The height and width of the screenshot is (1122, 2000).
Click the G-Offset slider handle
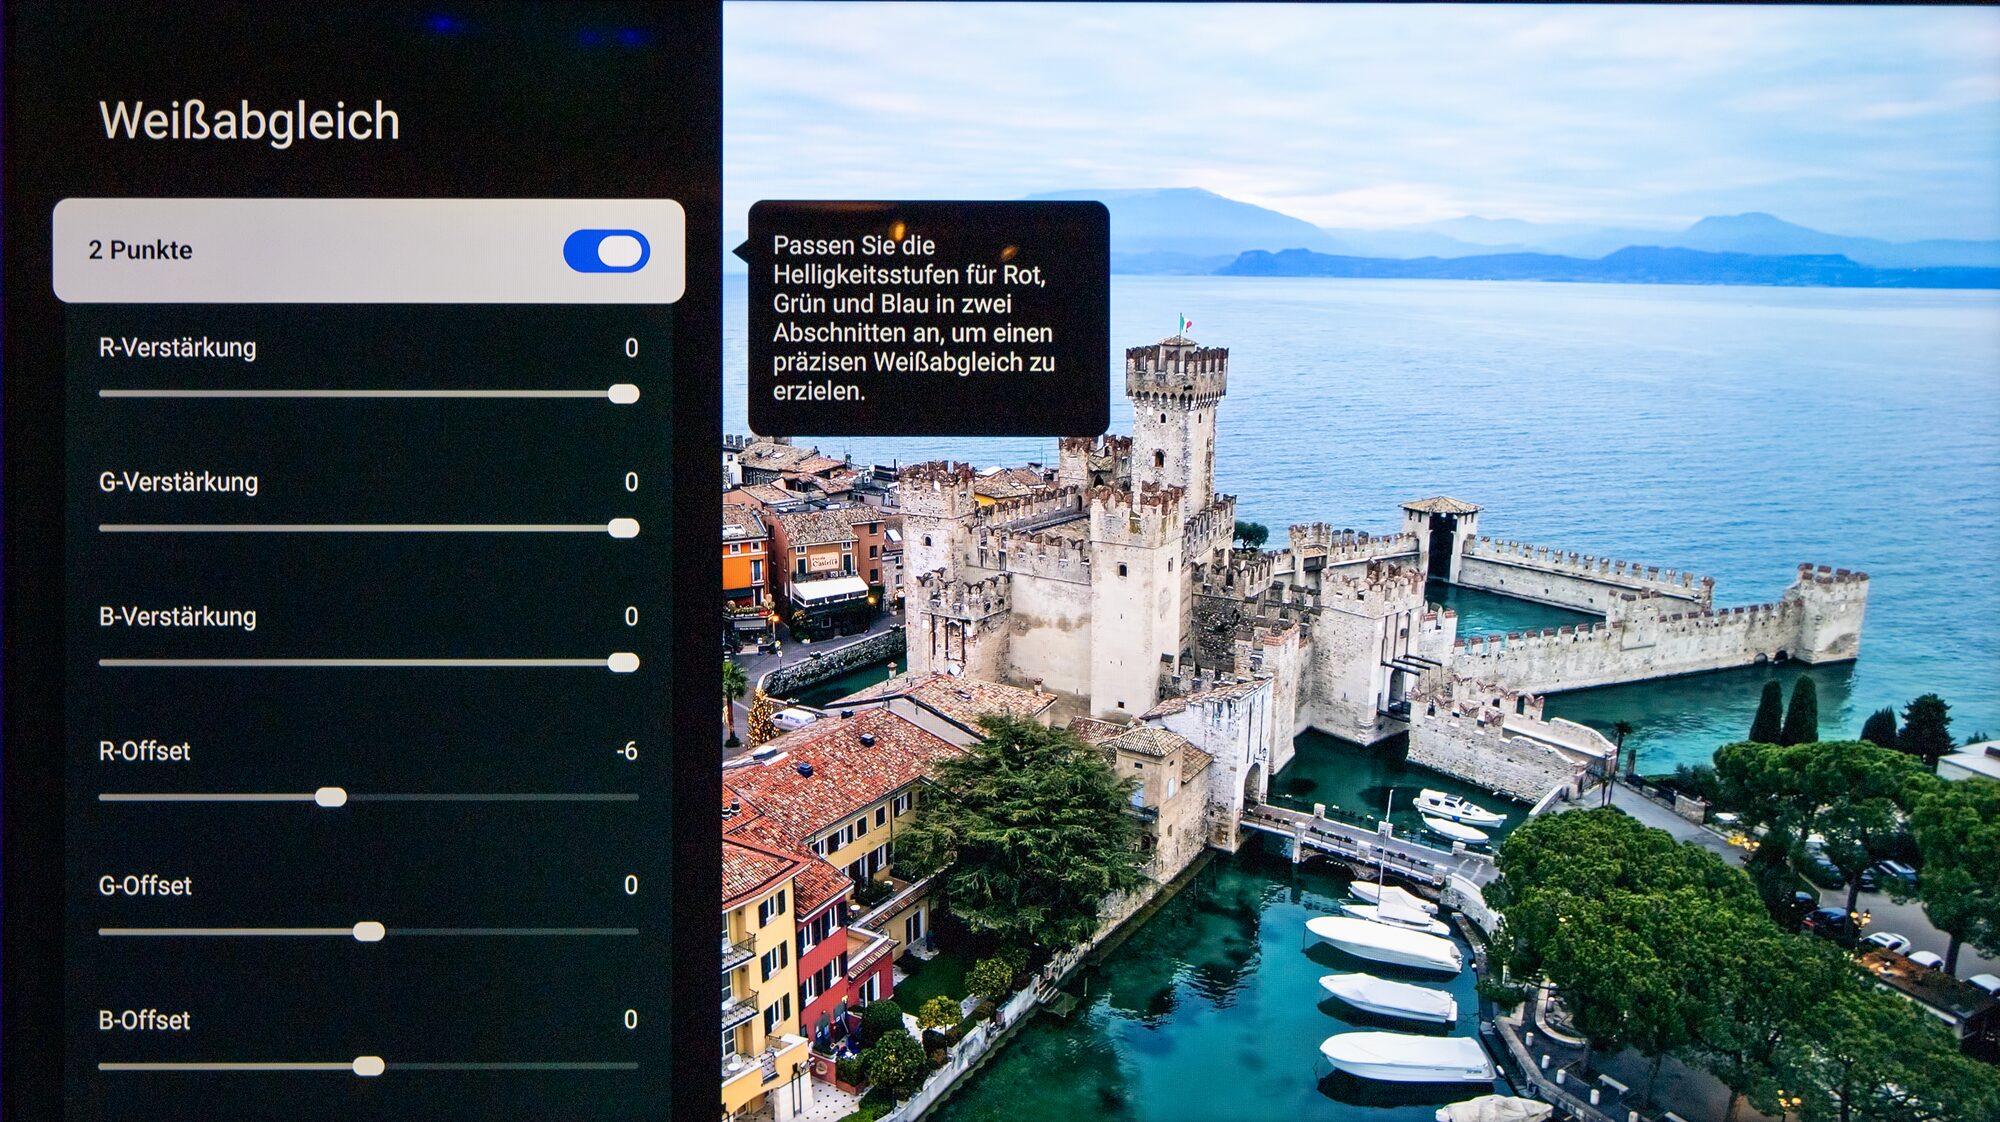(x=369, y=932)
